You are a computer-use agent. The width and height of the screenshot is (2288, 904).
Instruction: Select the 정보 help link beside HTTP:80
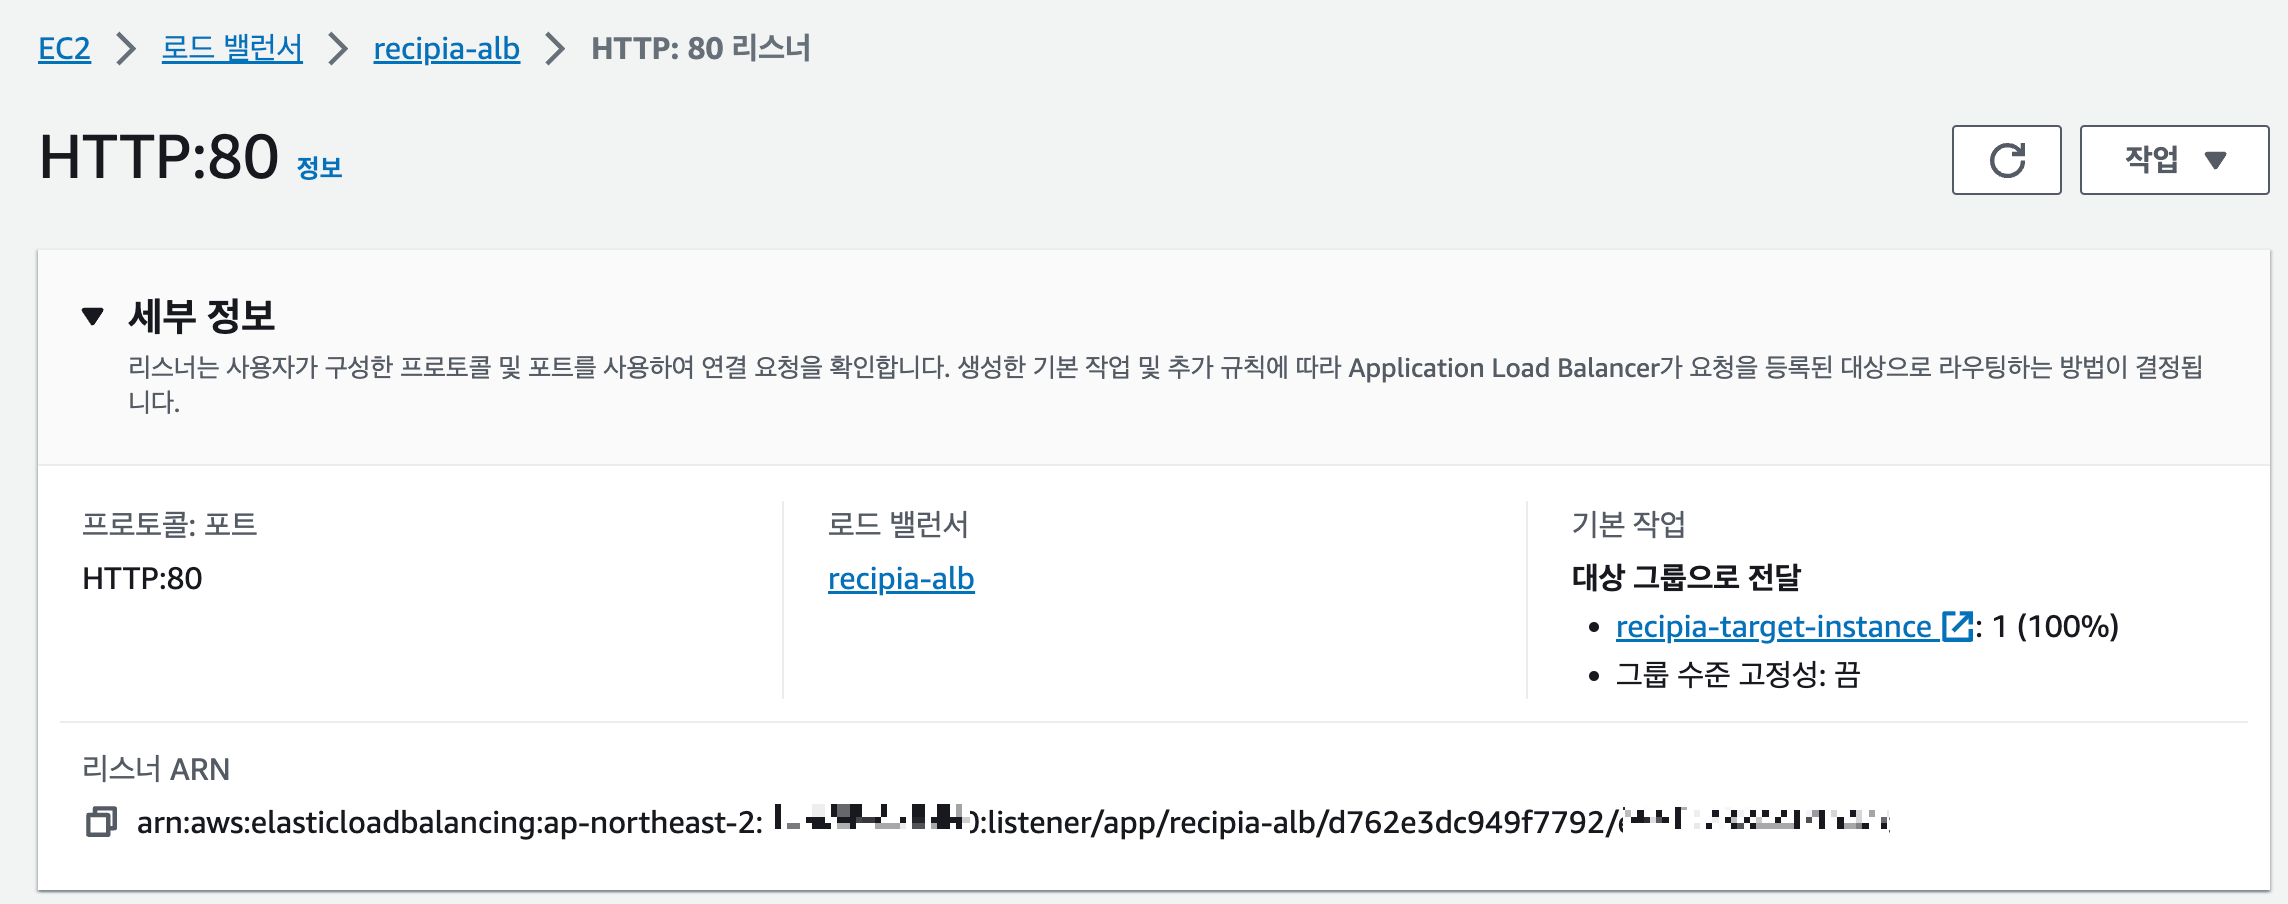click(x=318, y=168)
